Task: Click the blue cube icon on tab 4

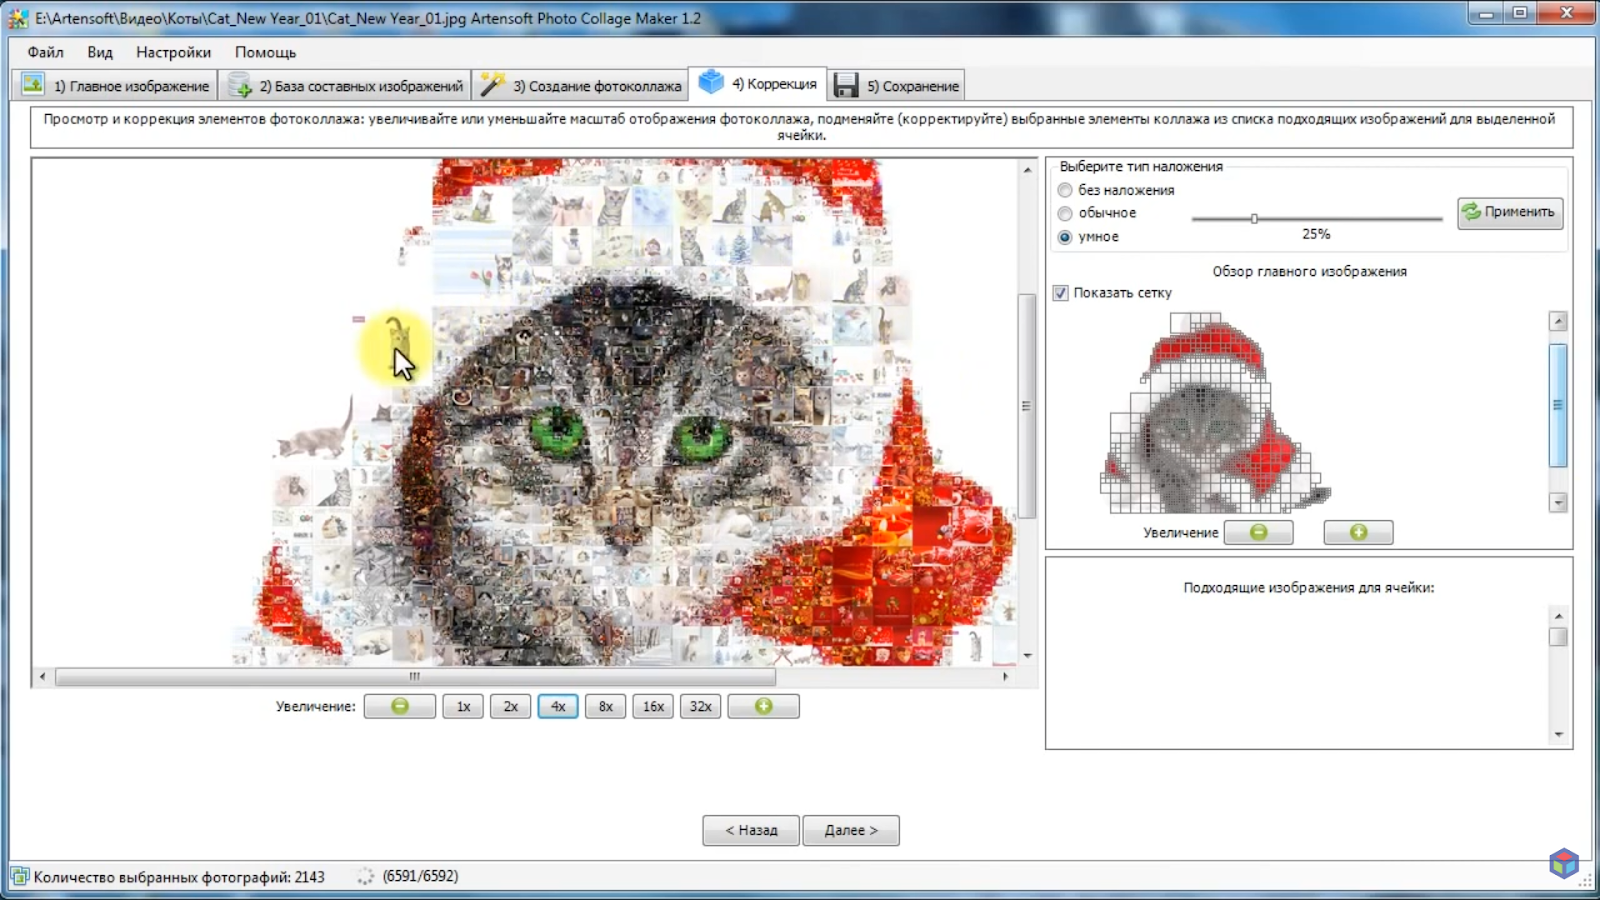Action: [711, 82]
